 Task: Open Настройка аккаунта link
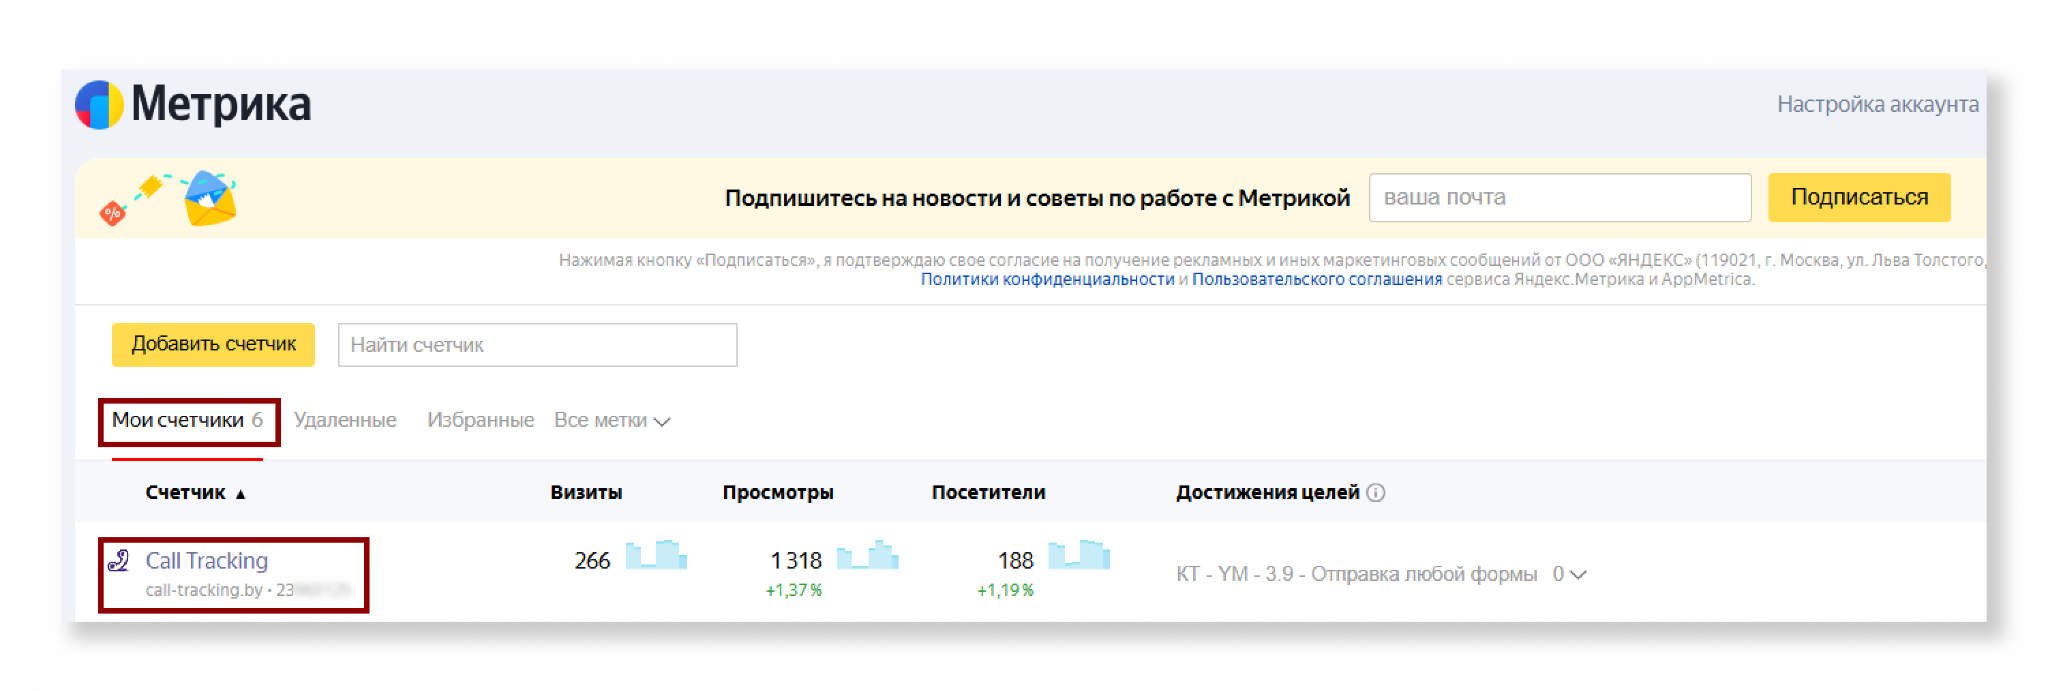pyautogui.click(x=1877, y=104)
